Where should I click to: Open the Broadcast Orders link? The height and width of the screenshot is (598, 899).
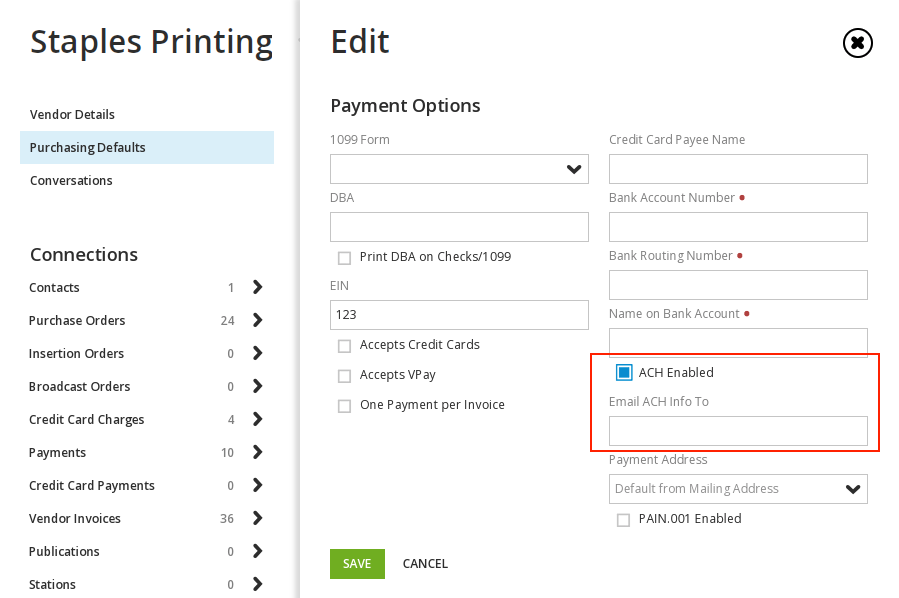[x=80, y=386]
